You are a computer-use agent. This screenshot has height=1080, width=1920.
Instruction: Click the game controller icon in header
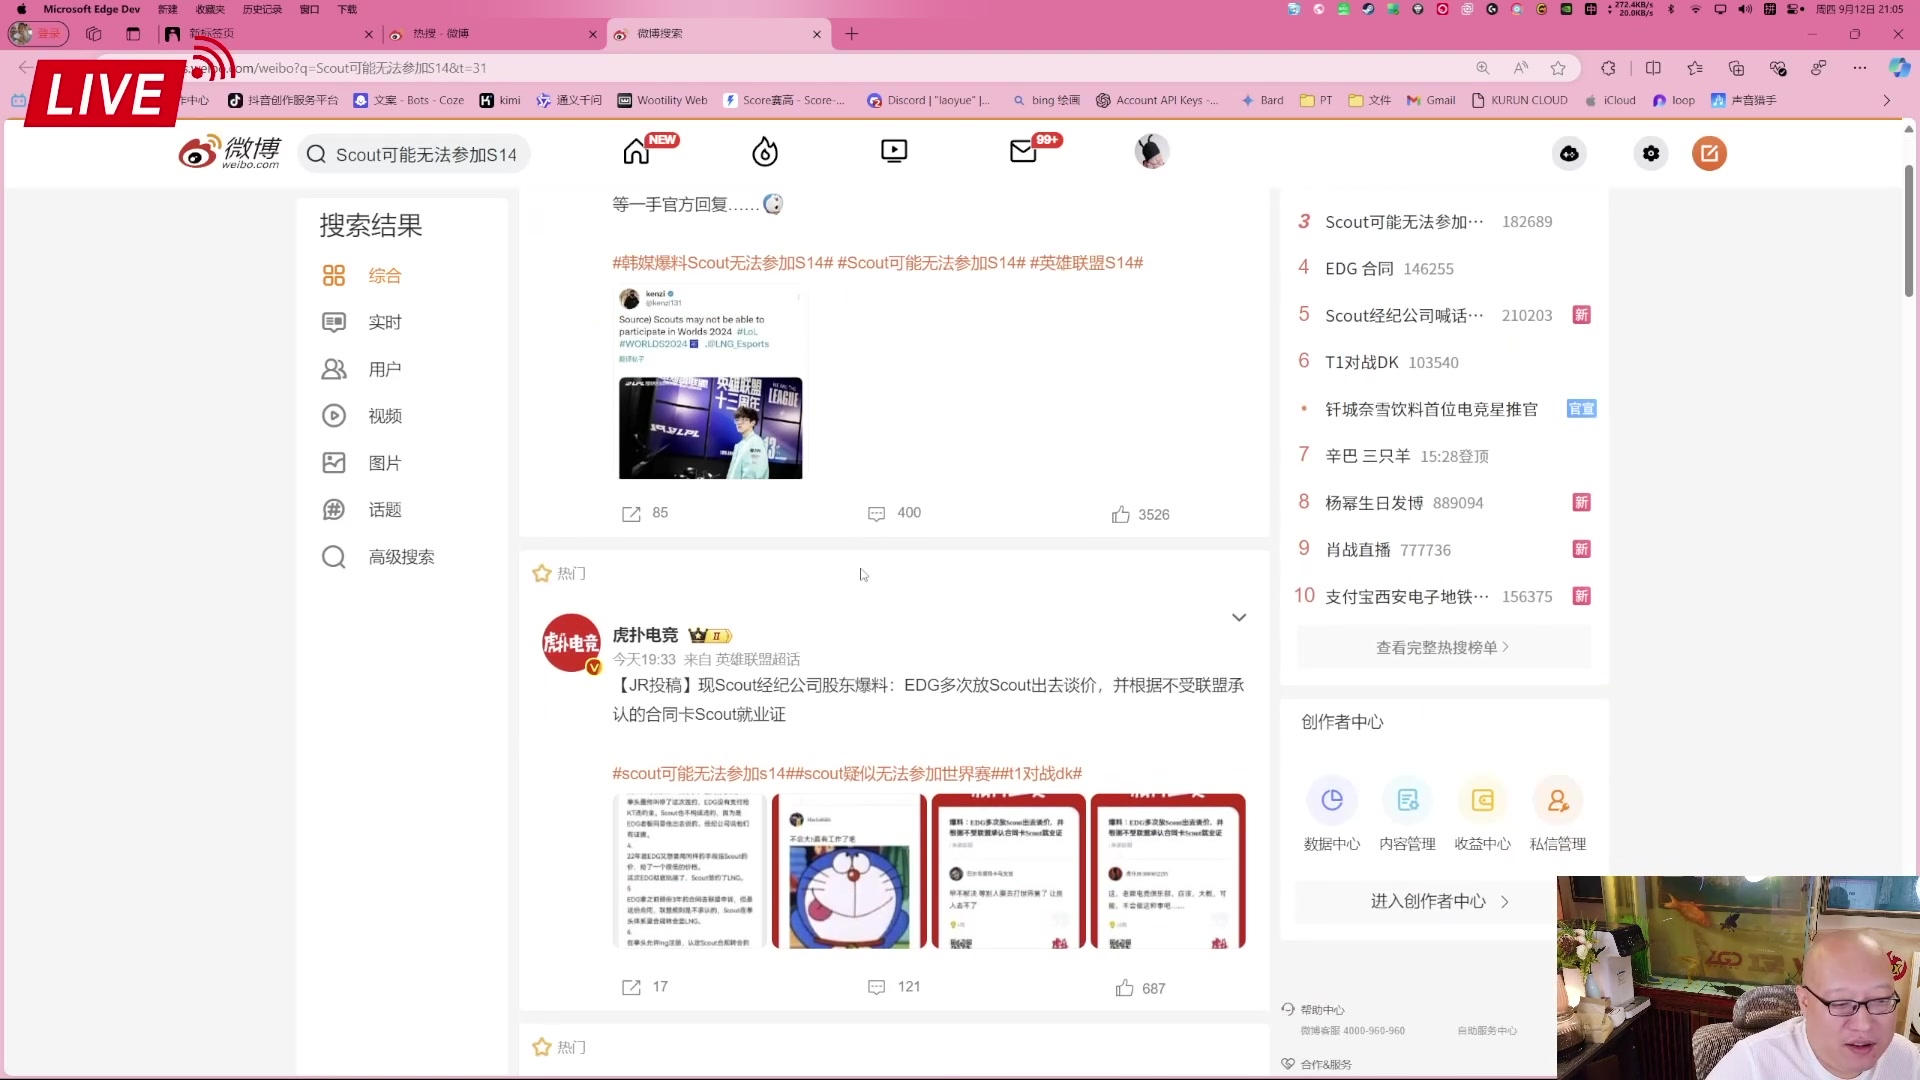point(1569,154)
